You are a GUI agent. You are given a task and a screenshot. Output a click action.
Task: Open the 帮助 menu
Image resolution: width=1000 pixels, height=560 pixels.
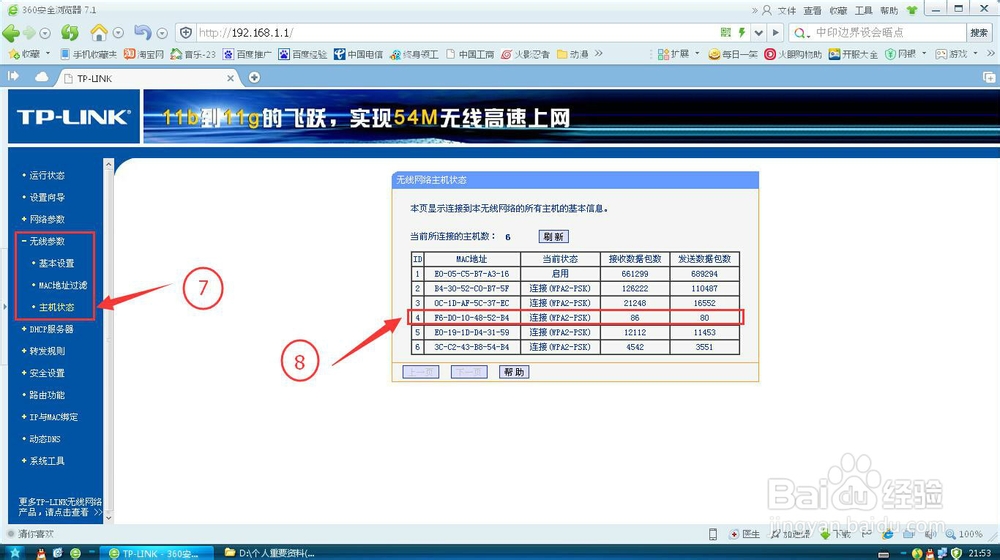point(888,10)
